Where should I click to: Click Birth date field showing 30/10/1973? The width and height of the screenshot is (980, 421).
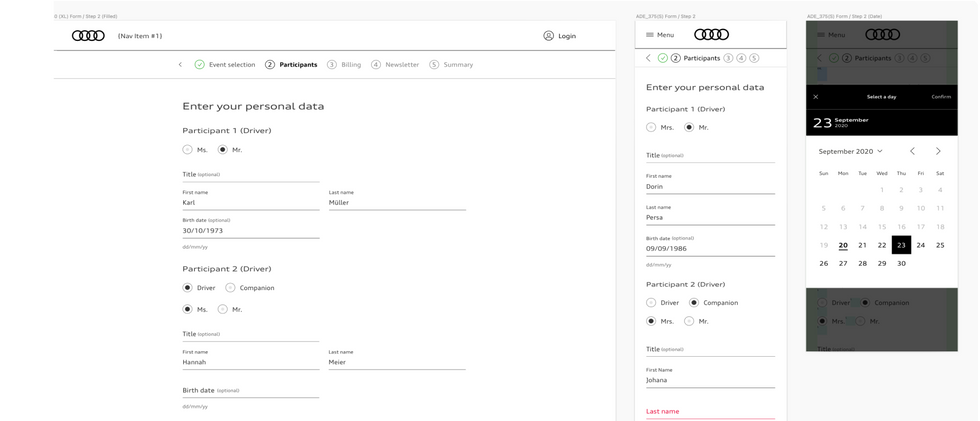click(x=251, y=228)
